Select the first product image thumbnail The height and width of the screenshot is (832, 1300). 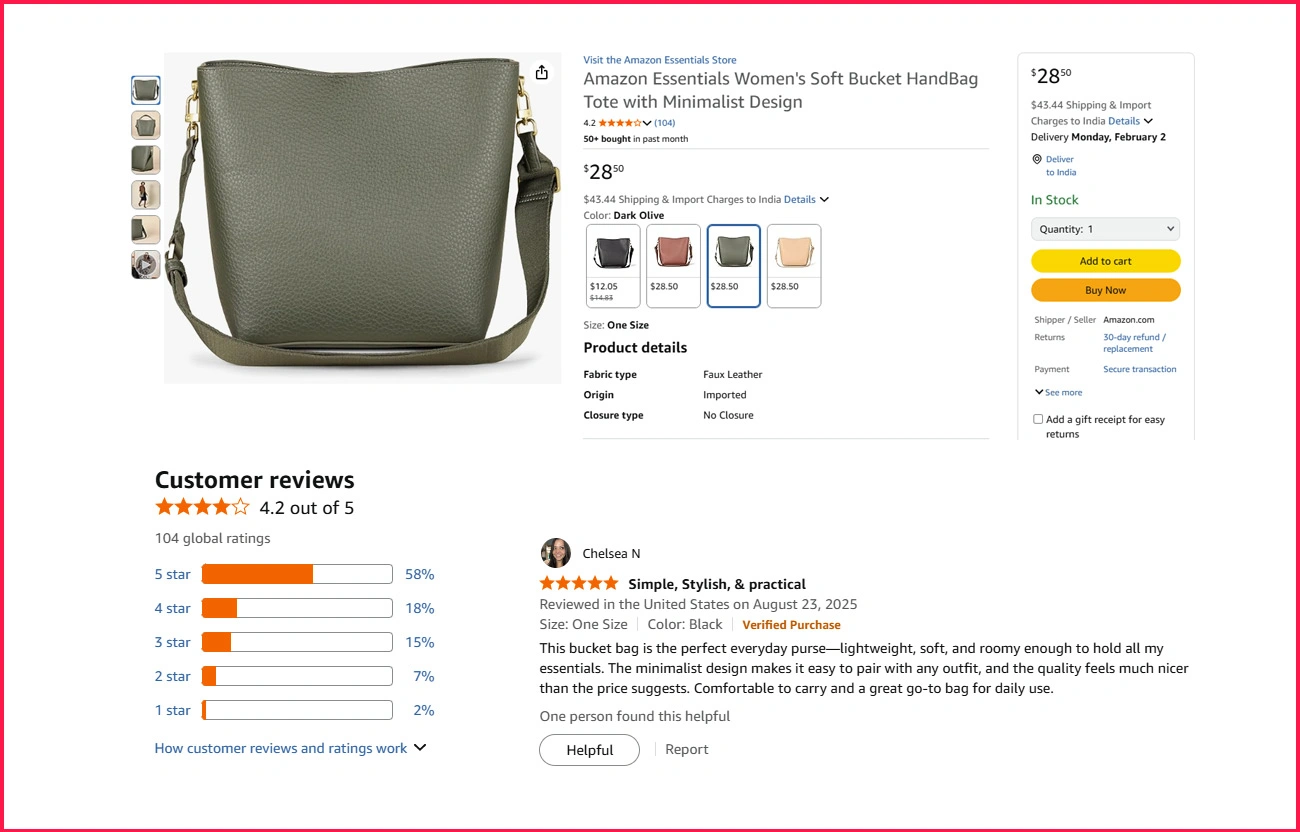[146, 91]
